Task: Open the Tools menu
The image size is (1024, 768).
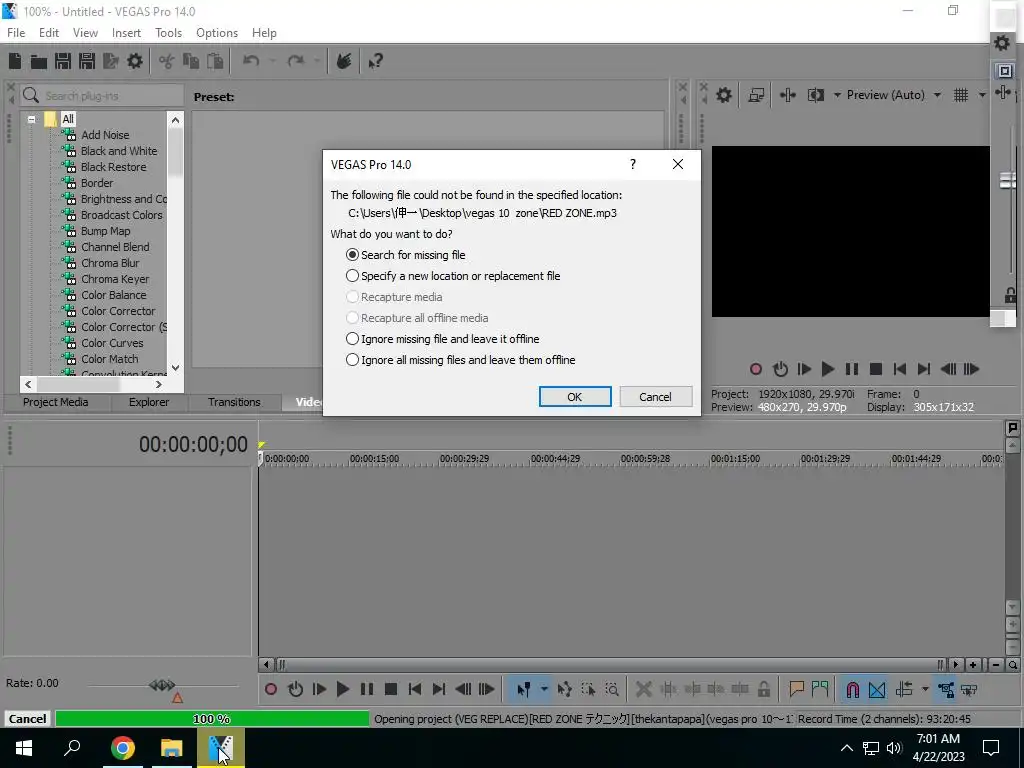Action: coord(168,33)
